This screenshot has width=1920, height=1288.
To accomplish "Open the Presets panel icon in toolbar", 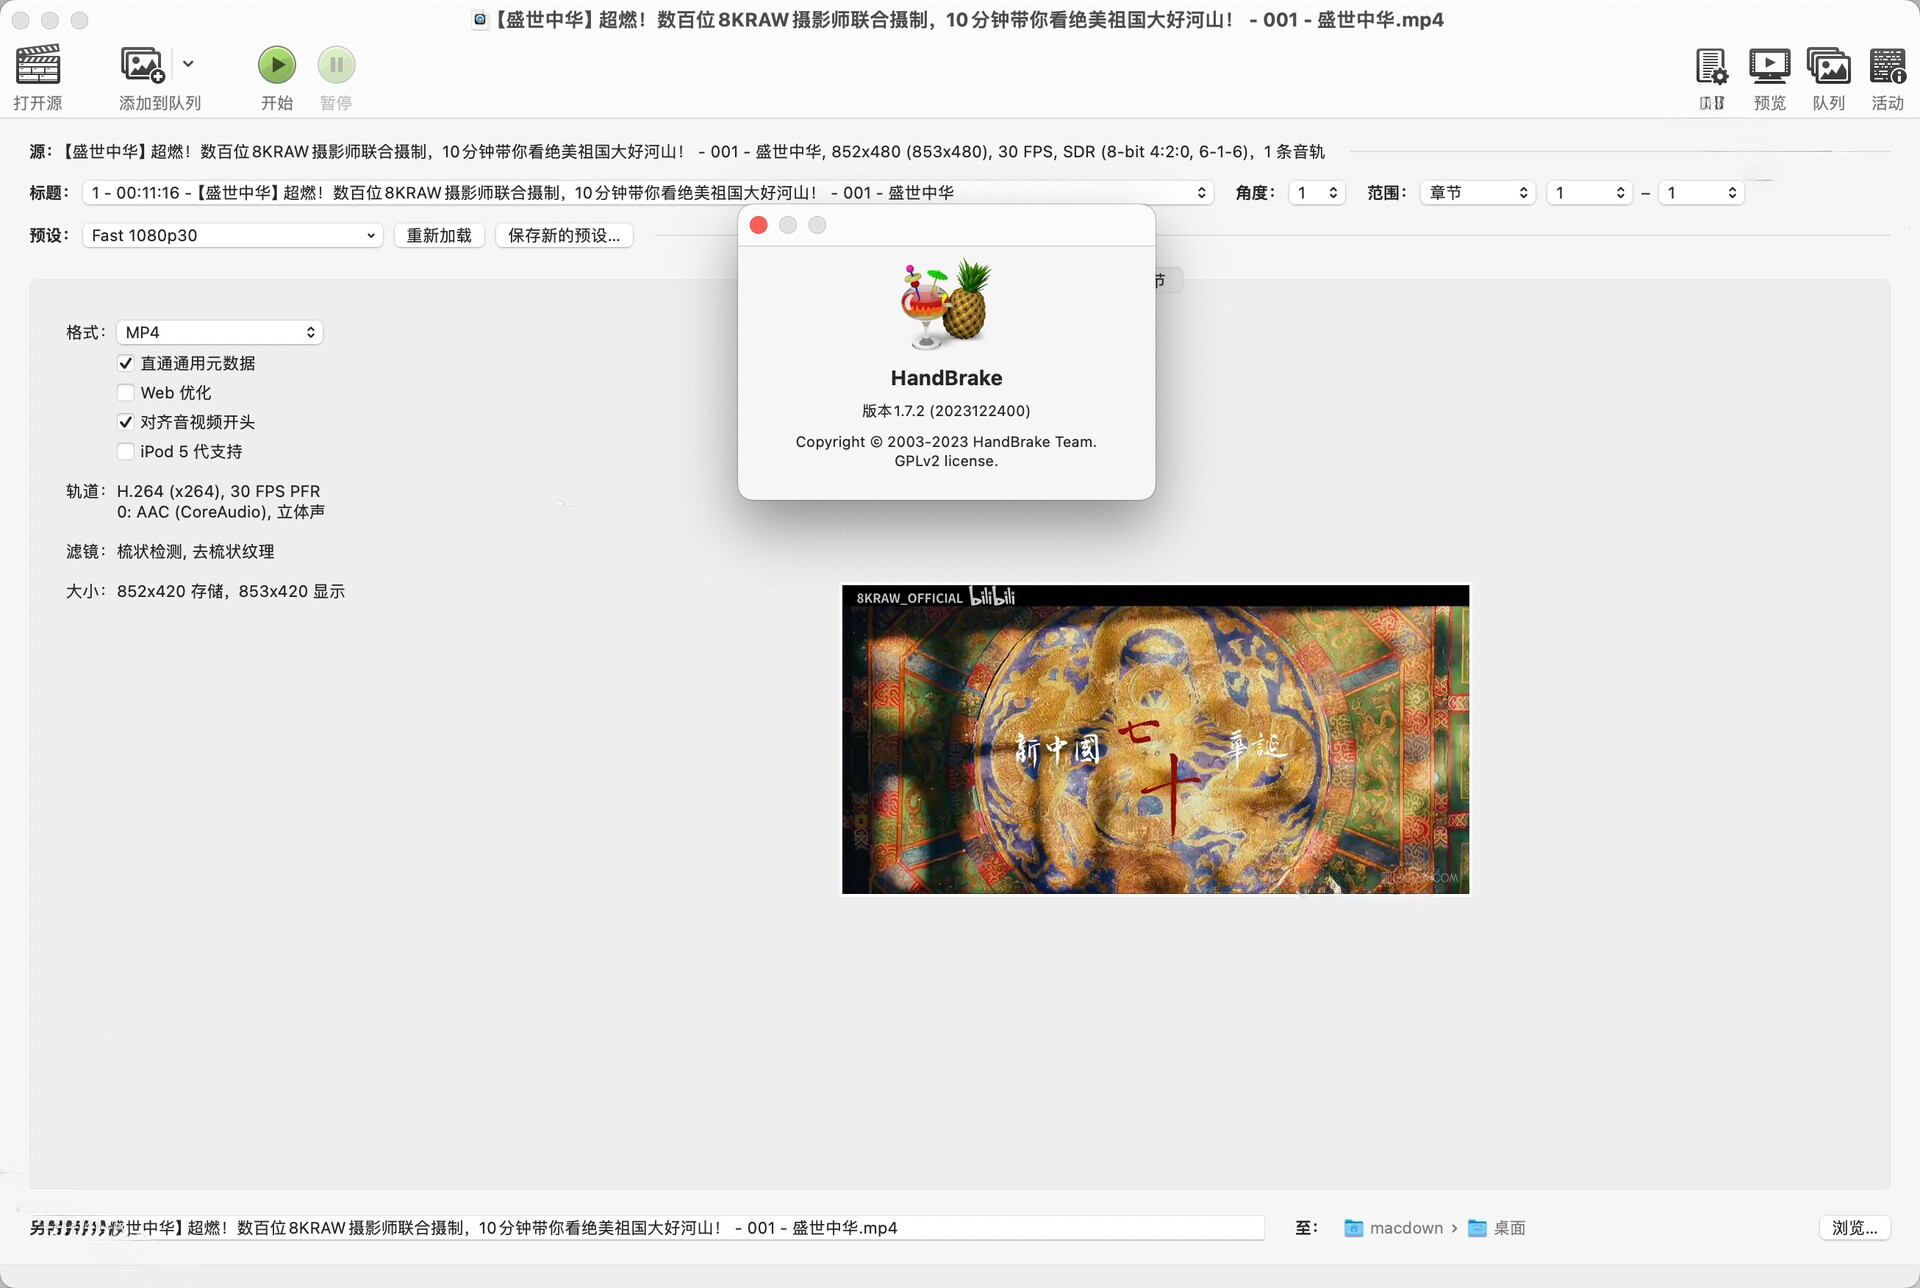I will click(1711, 67).
